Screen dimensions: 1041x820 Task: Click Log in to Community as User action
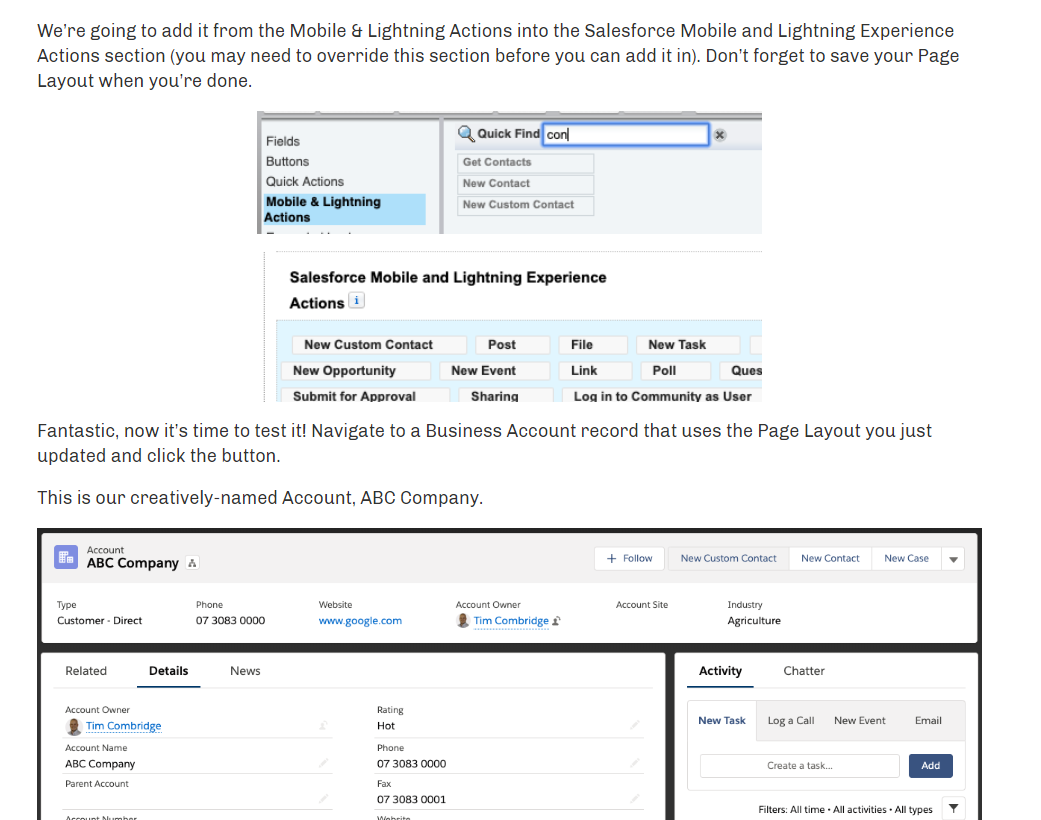point(663,396)
